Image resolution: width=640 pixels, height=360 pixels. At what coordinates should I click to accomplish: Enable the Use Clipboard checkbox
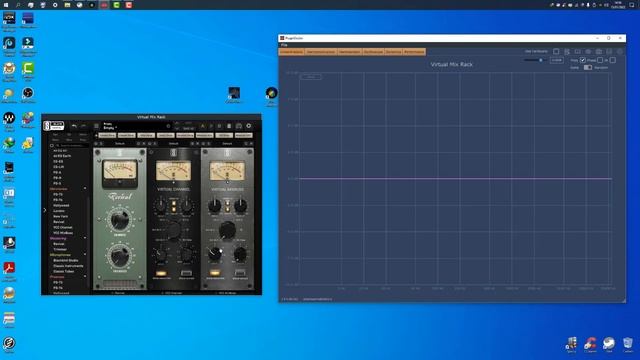click(556, 51)
